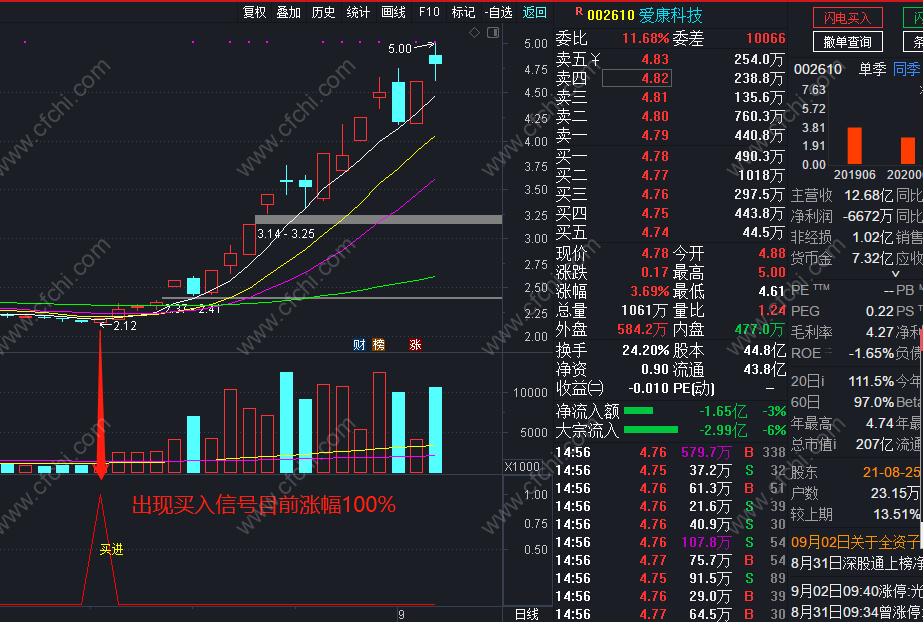
Task: Click the 内盘 value 477.0万
Action: tap(759, 330)
